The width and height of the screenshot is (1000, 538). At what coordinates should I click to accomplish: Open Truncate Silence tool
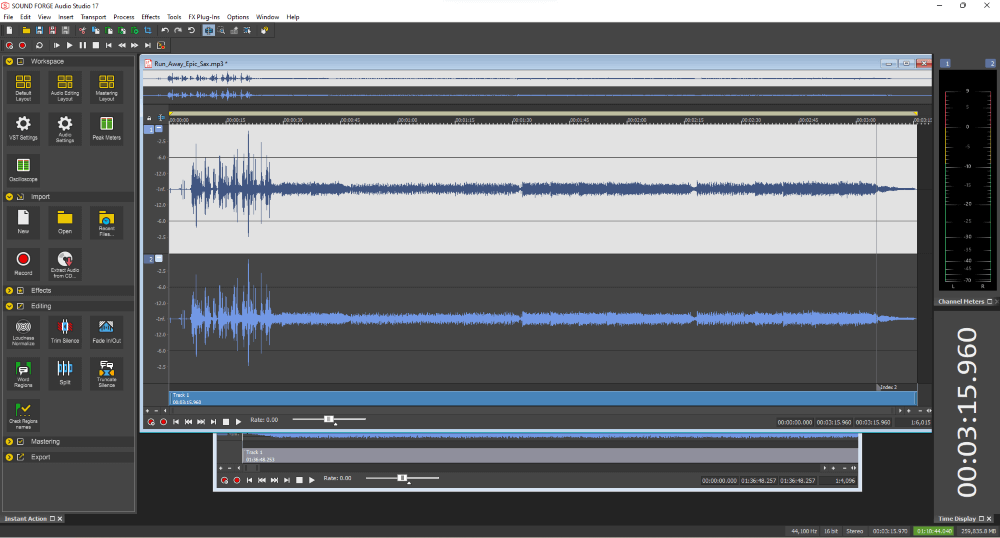tap(107, 374)
